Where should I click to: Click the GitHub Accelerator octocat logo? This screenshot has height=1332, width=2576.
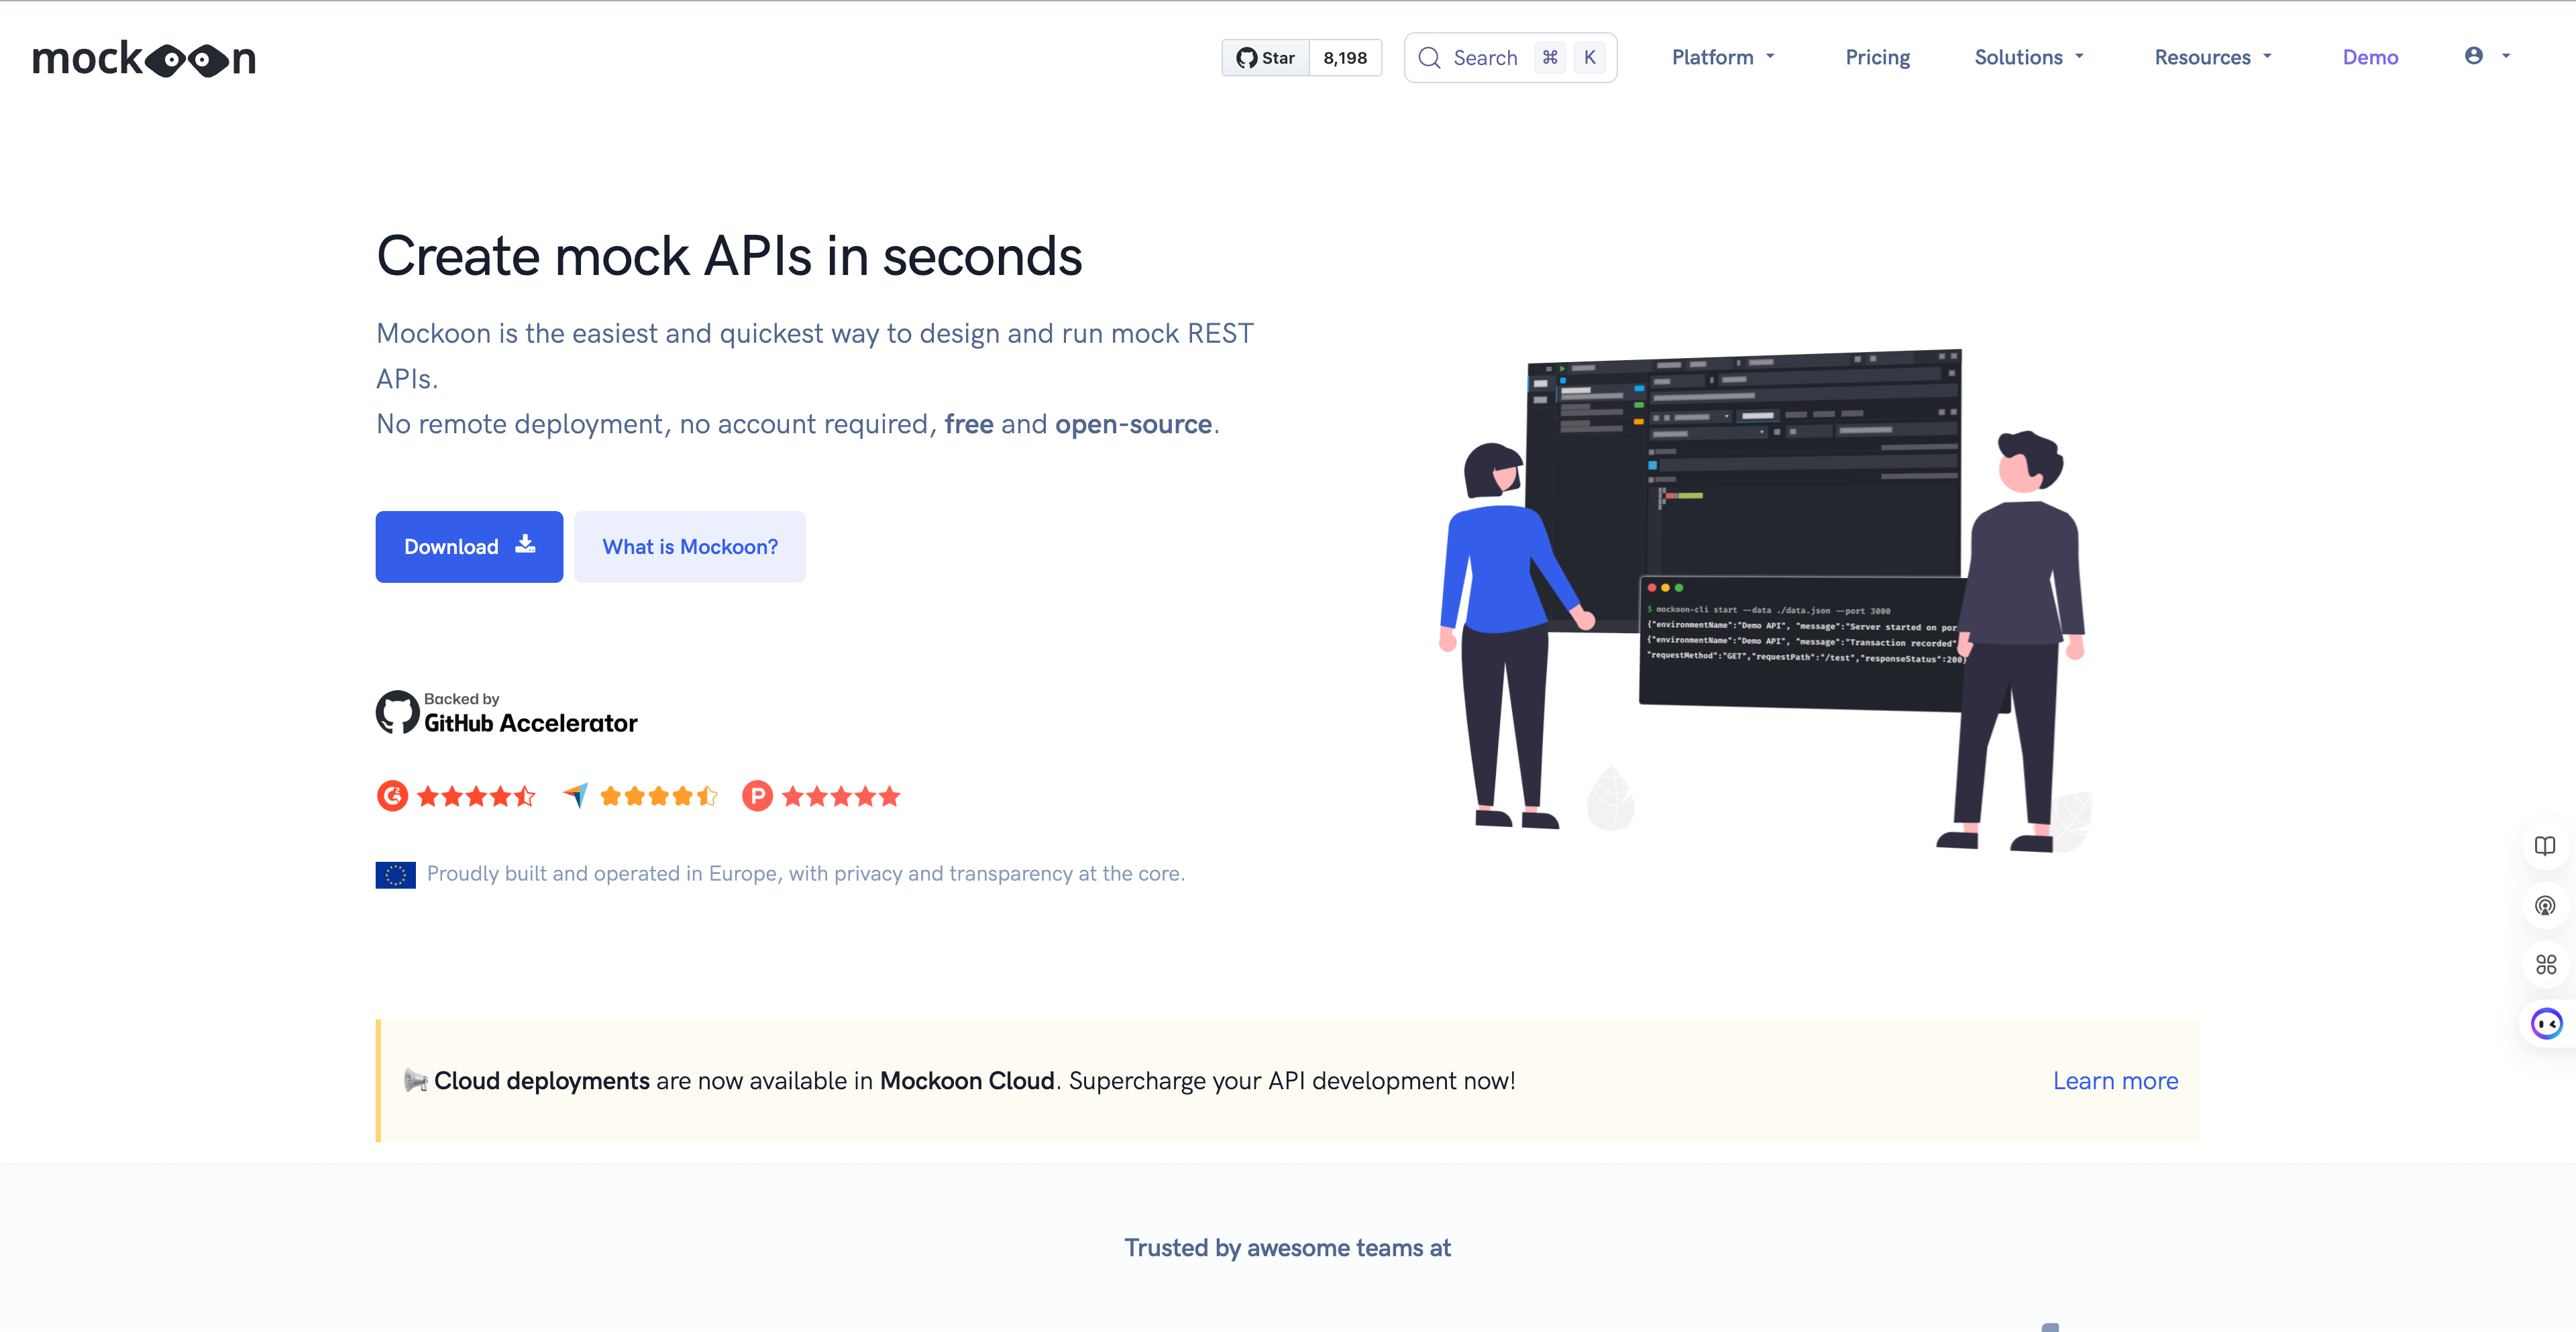point(397,712)
